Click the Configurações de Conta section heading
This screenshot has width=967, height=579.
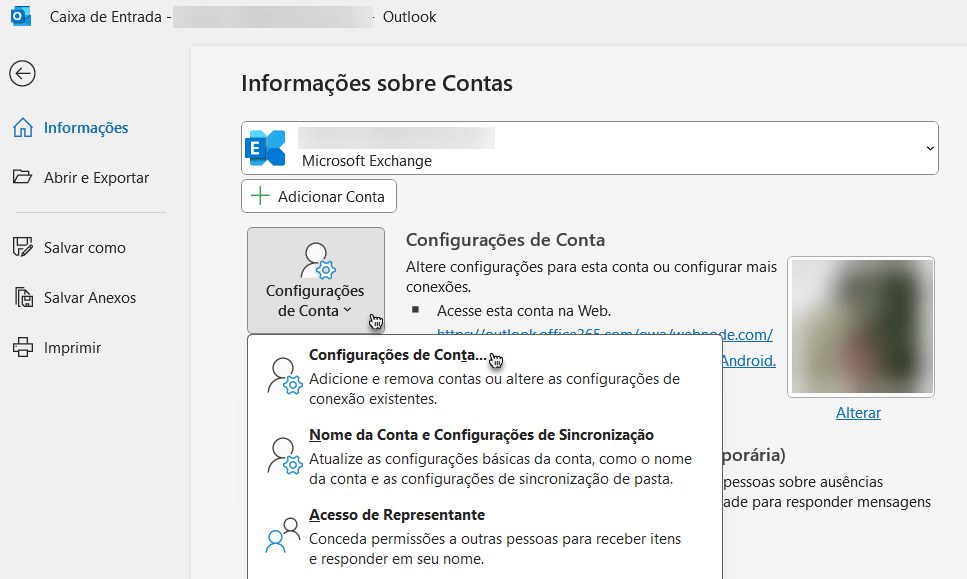click(x=505, y=240)
